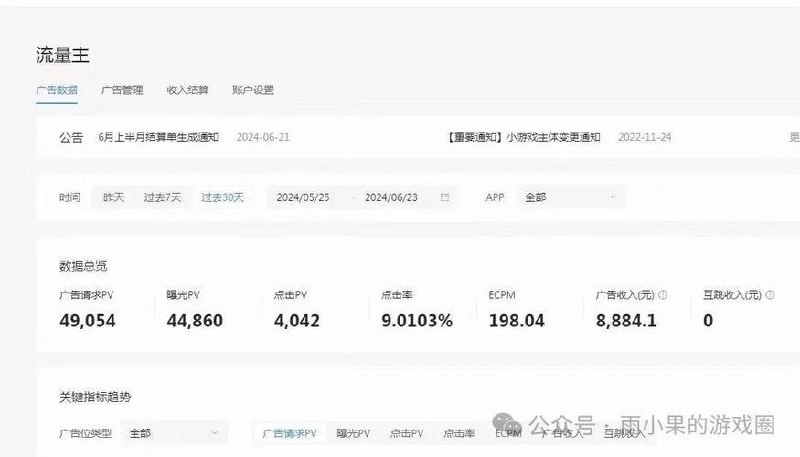Click the info icon beside 广告收入(元)
This screenshot has width=800, height=457.
[x=663, y=295]
